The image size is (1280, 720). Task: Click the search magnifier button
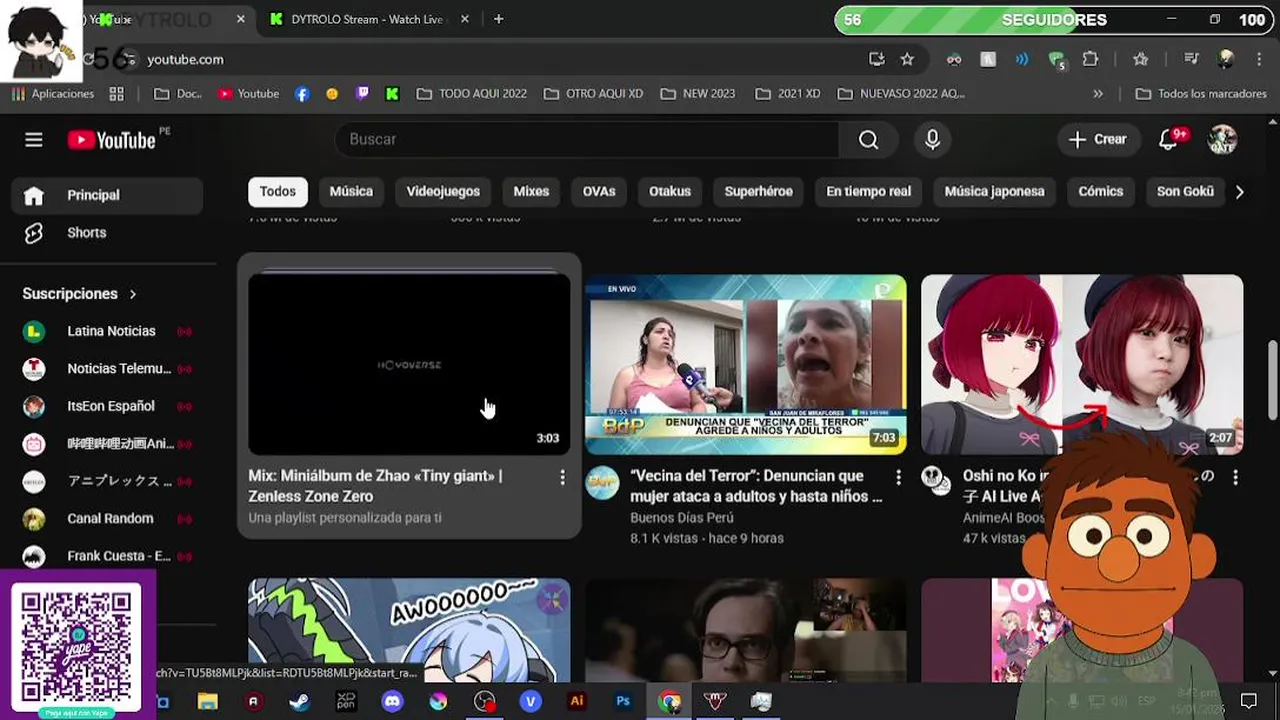pyautogui.click(x=868, y=140)
